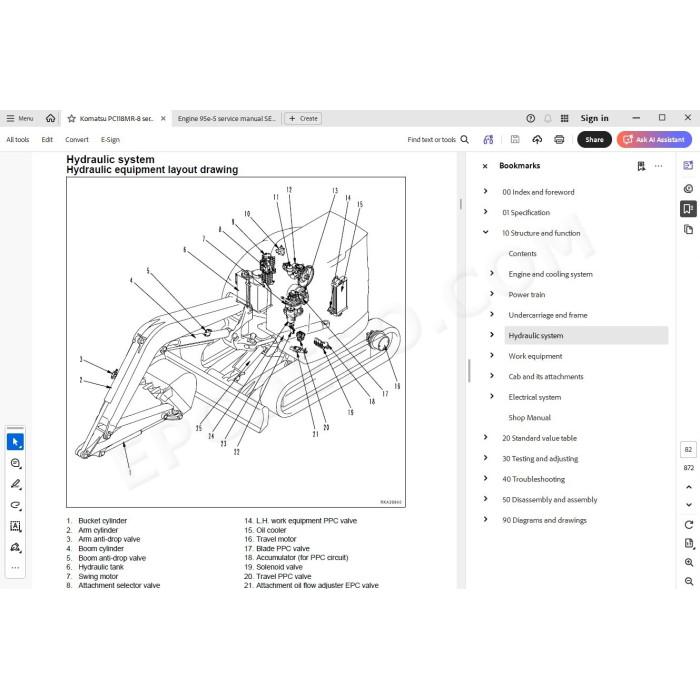Click the Ask AI Assistant button
The image size is (700, 700).
coord(654,140)
